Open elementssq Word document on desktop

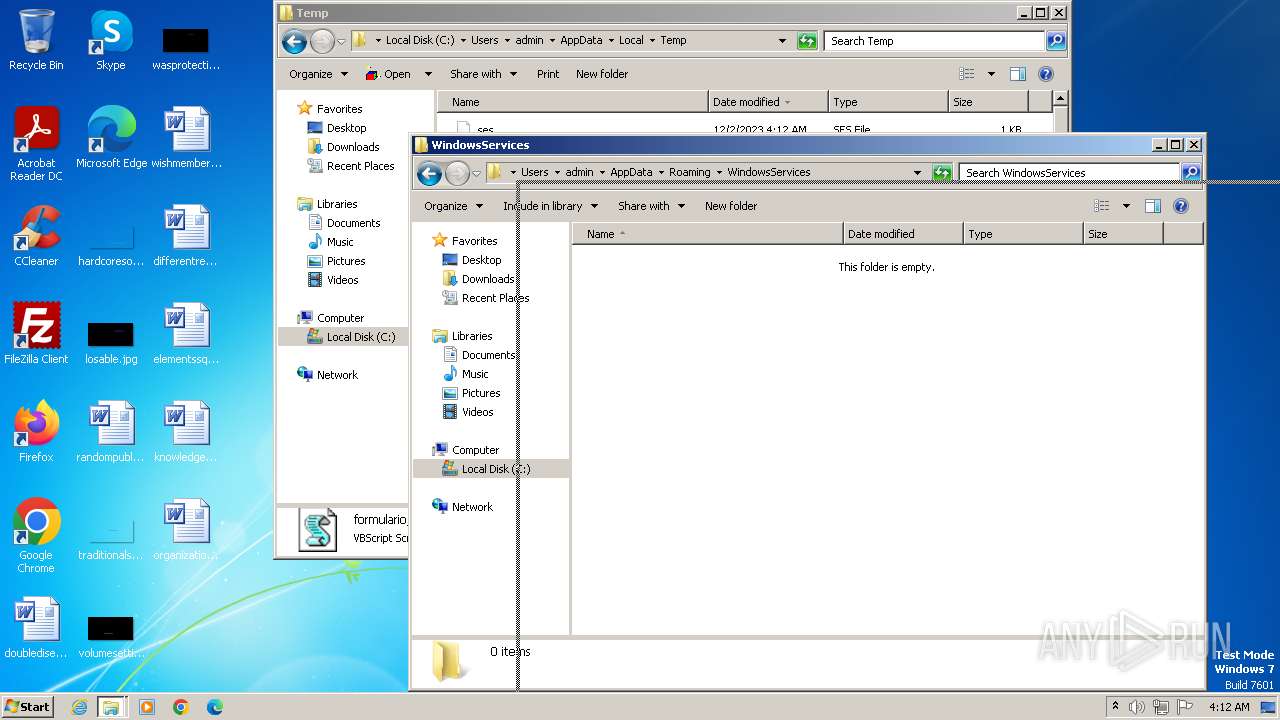[x=186, y=334]
